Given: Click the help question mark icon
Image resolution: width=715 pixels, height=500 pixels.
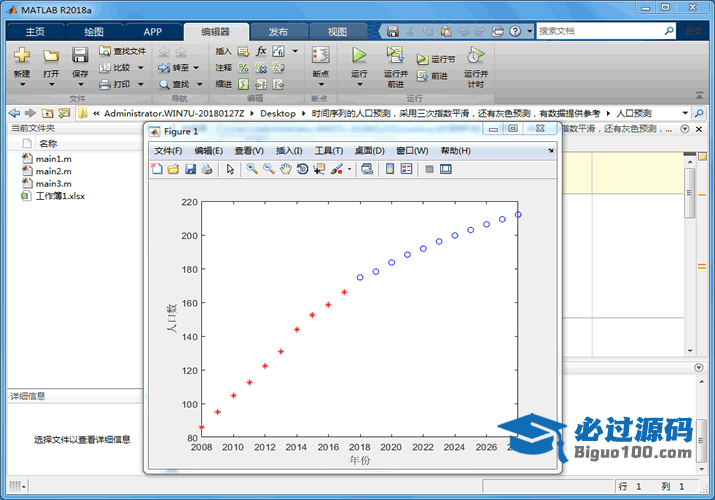Looking at the screenshot, I should click(x=515, y=31).
